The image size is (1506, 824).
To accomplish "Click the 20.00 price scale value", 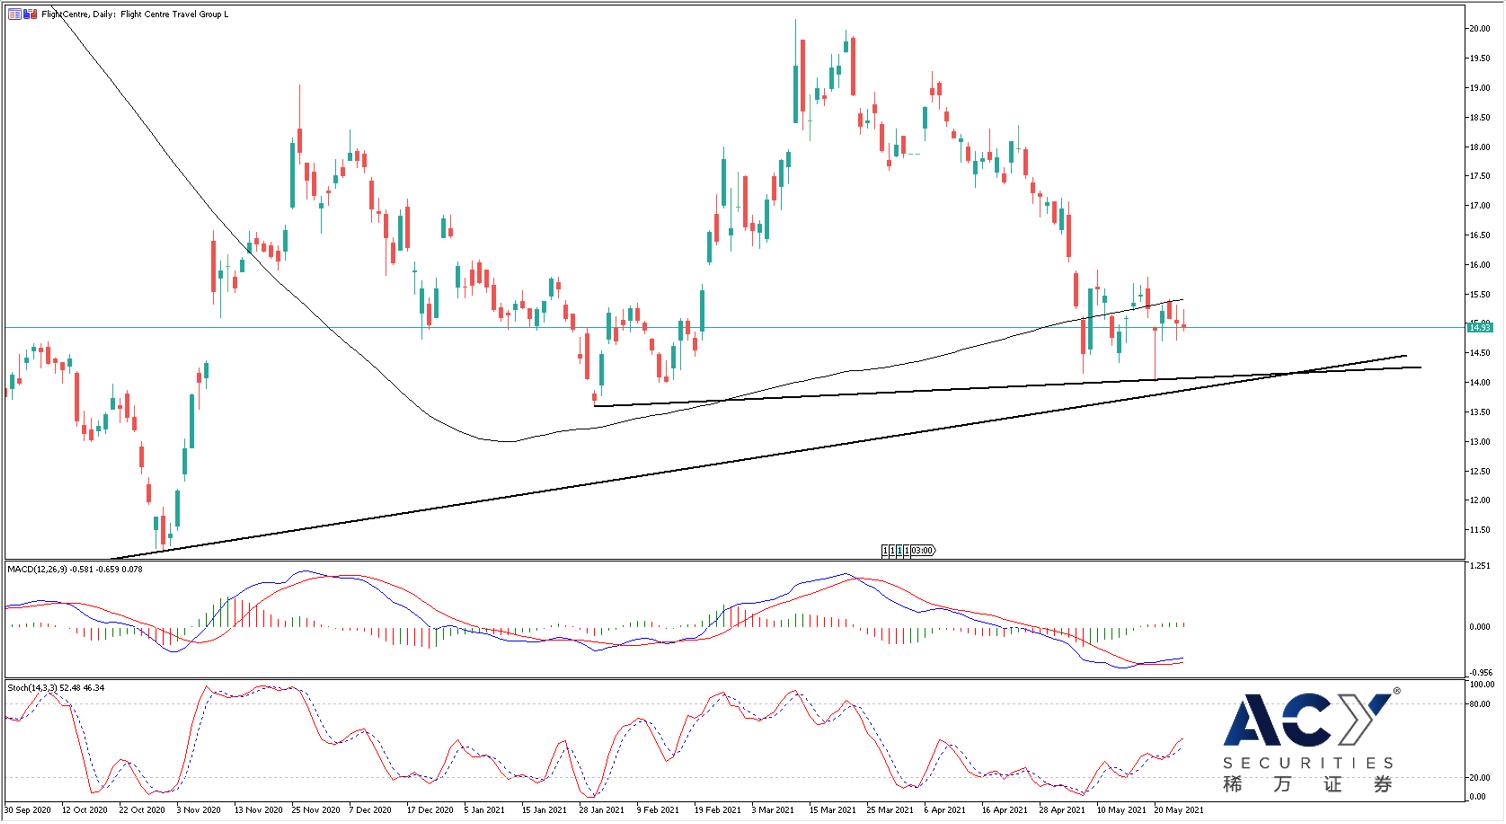I will (x=1479, y=29).
